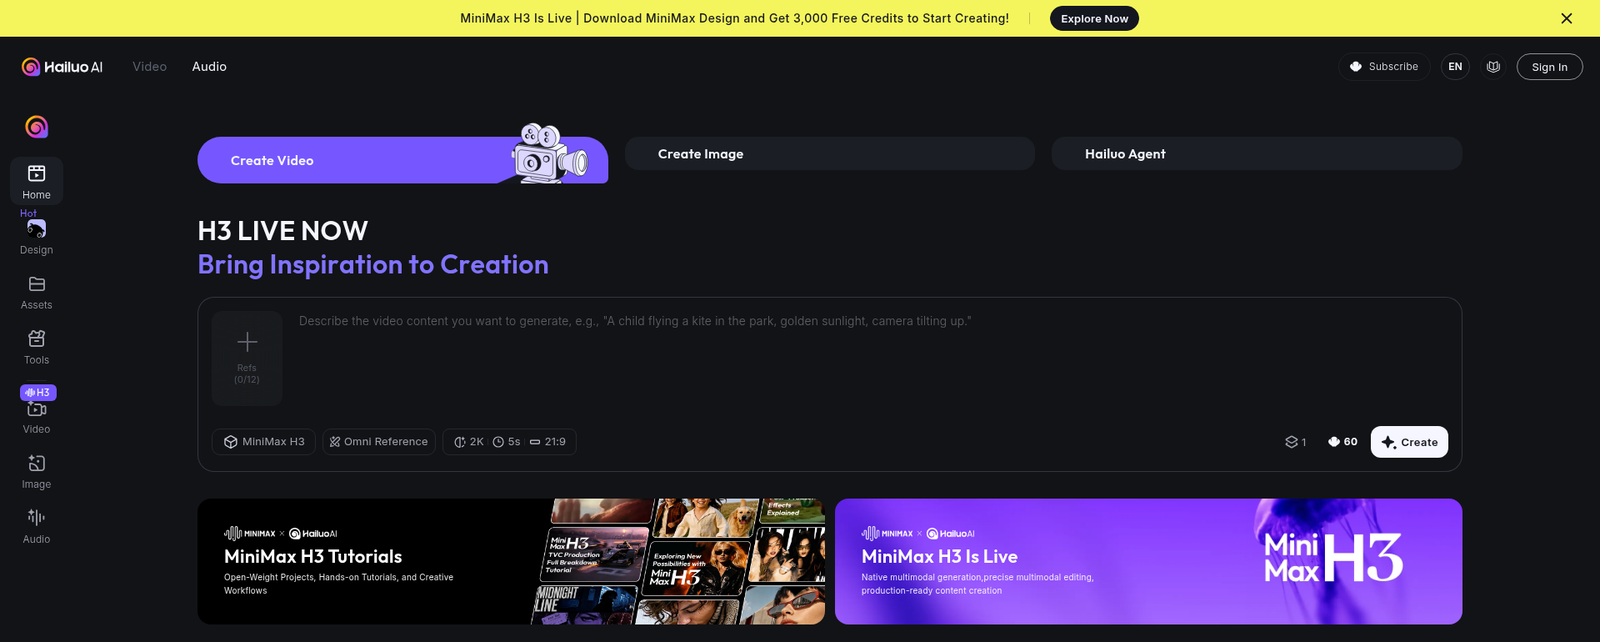Click the Hailuo AI logo in header
This screenshot has height=642, width=1600.
tap(62, 67)
